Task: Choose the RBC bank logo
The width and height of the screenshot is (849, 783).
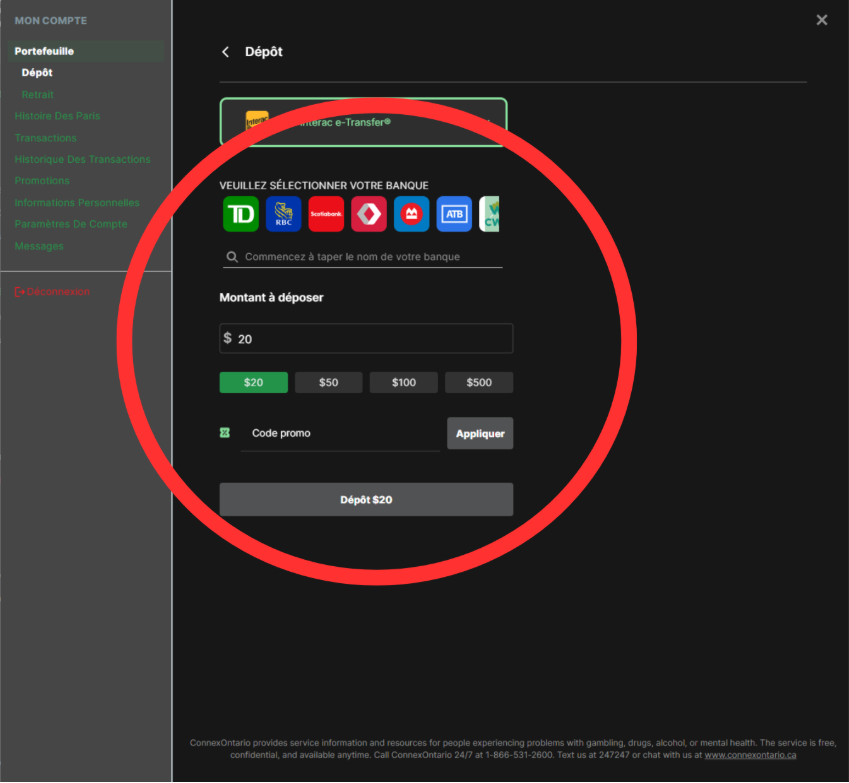Action: 284,214
